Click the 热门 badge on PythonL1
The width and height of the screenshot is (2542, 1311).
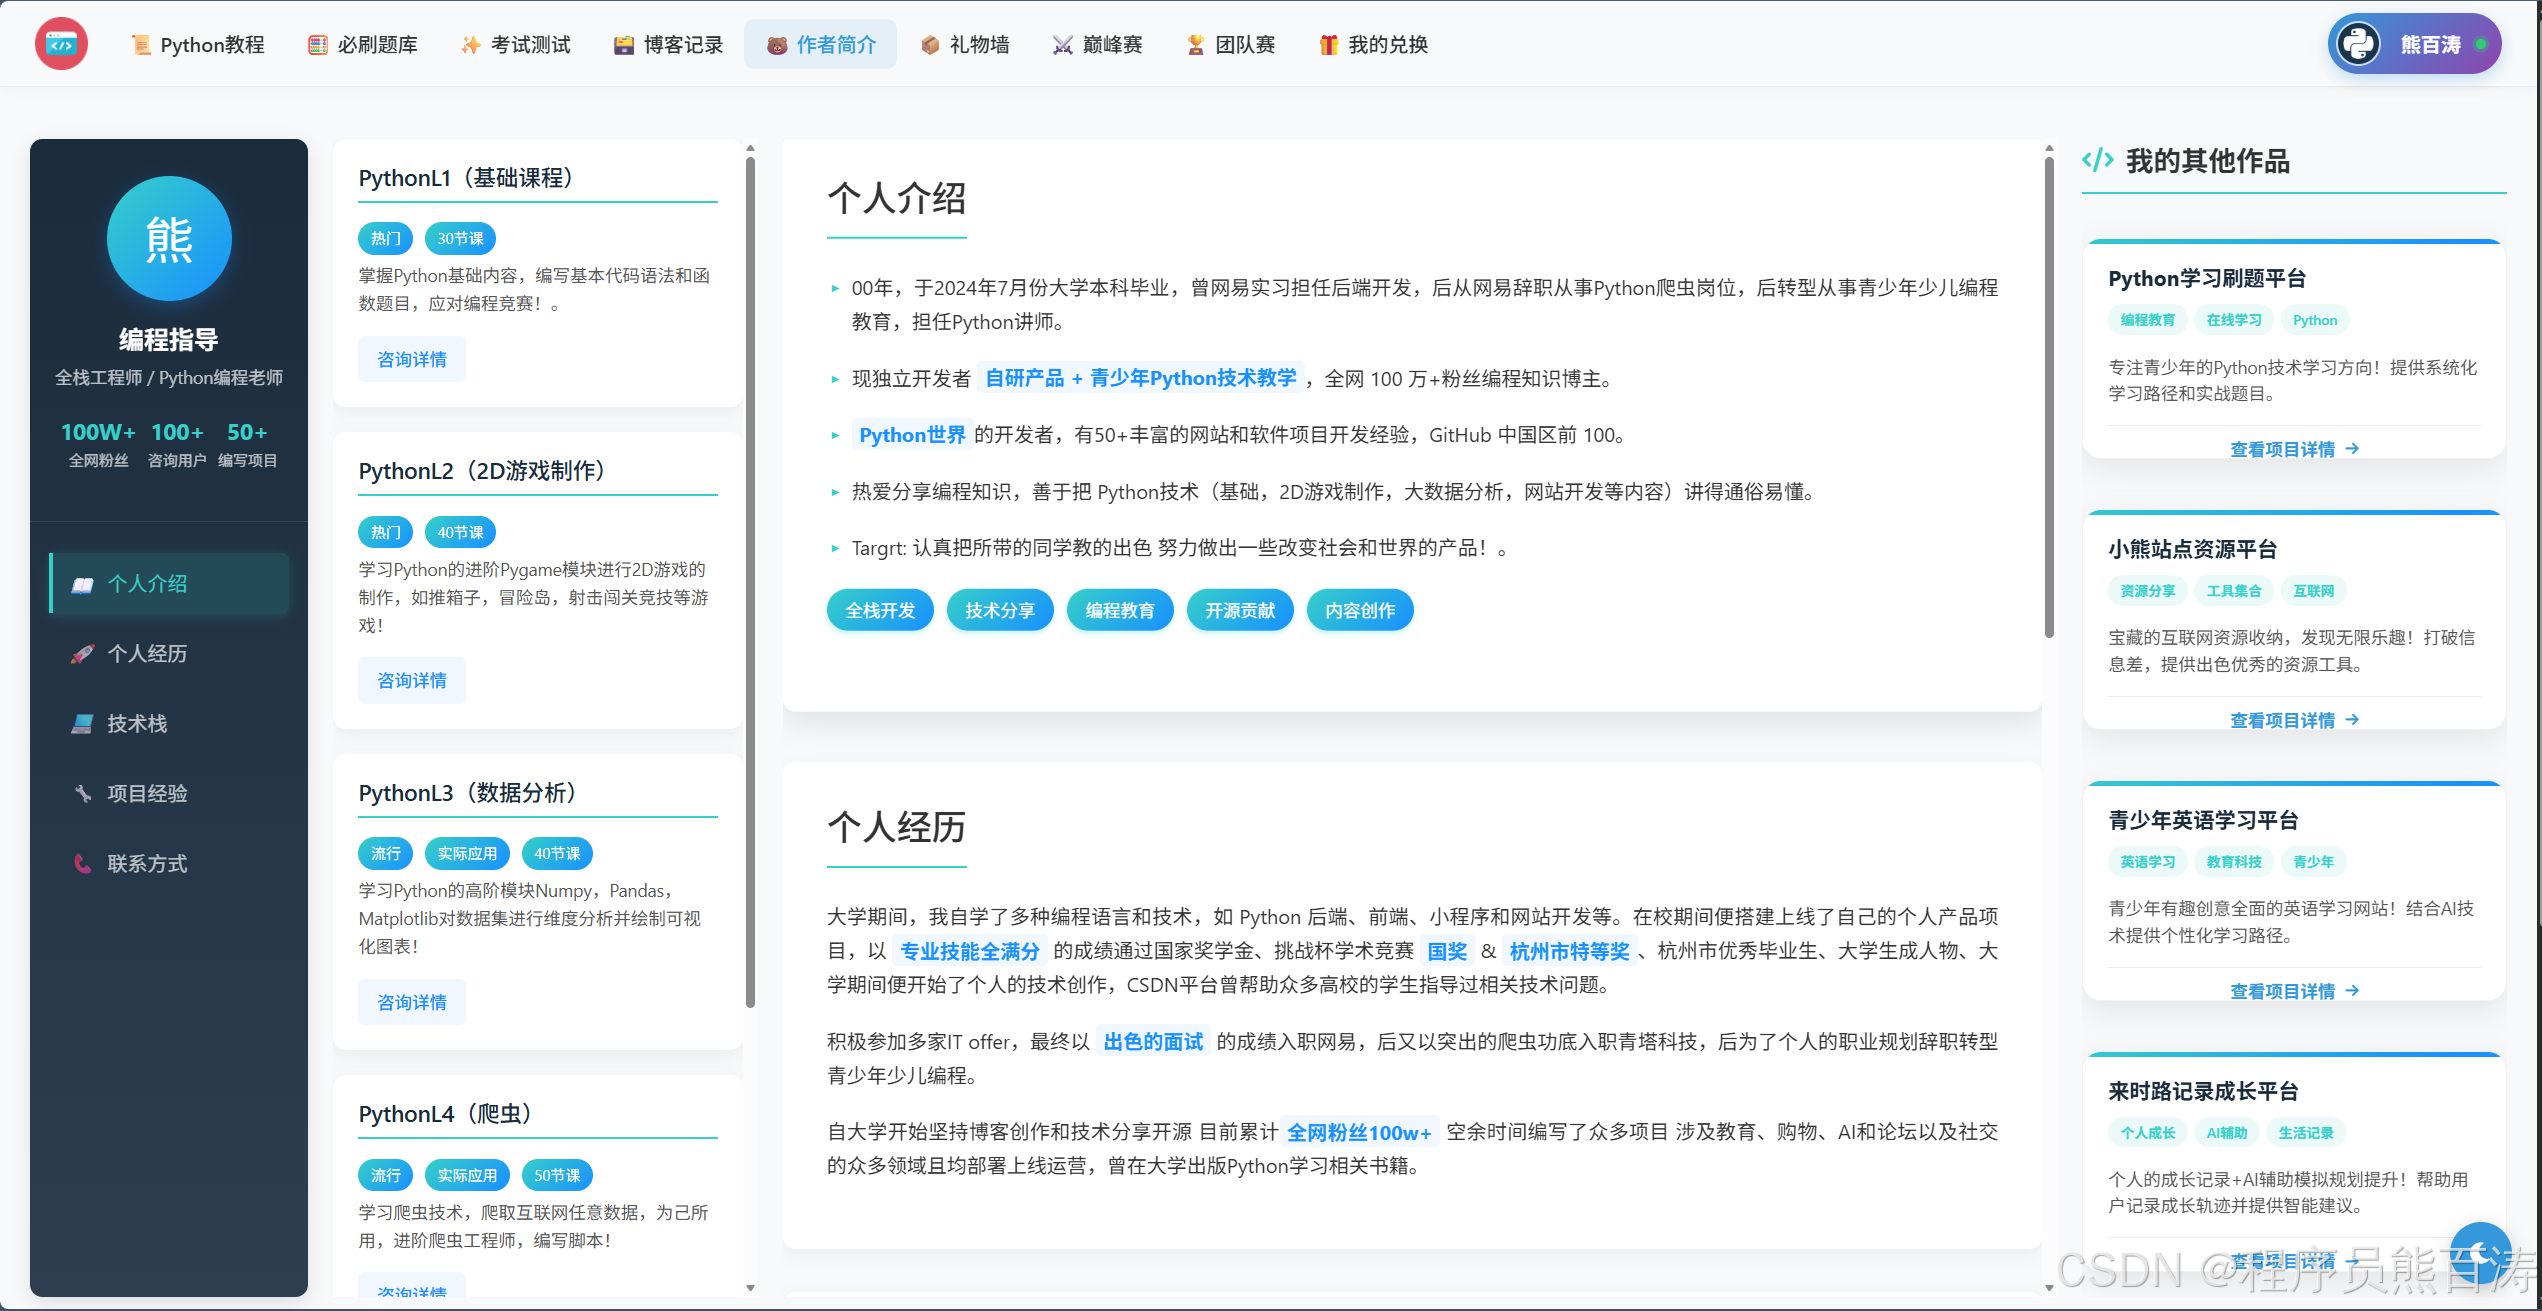tap(385, 238)
